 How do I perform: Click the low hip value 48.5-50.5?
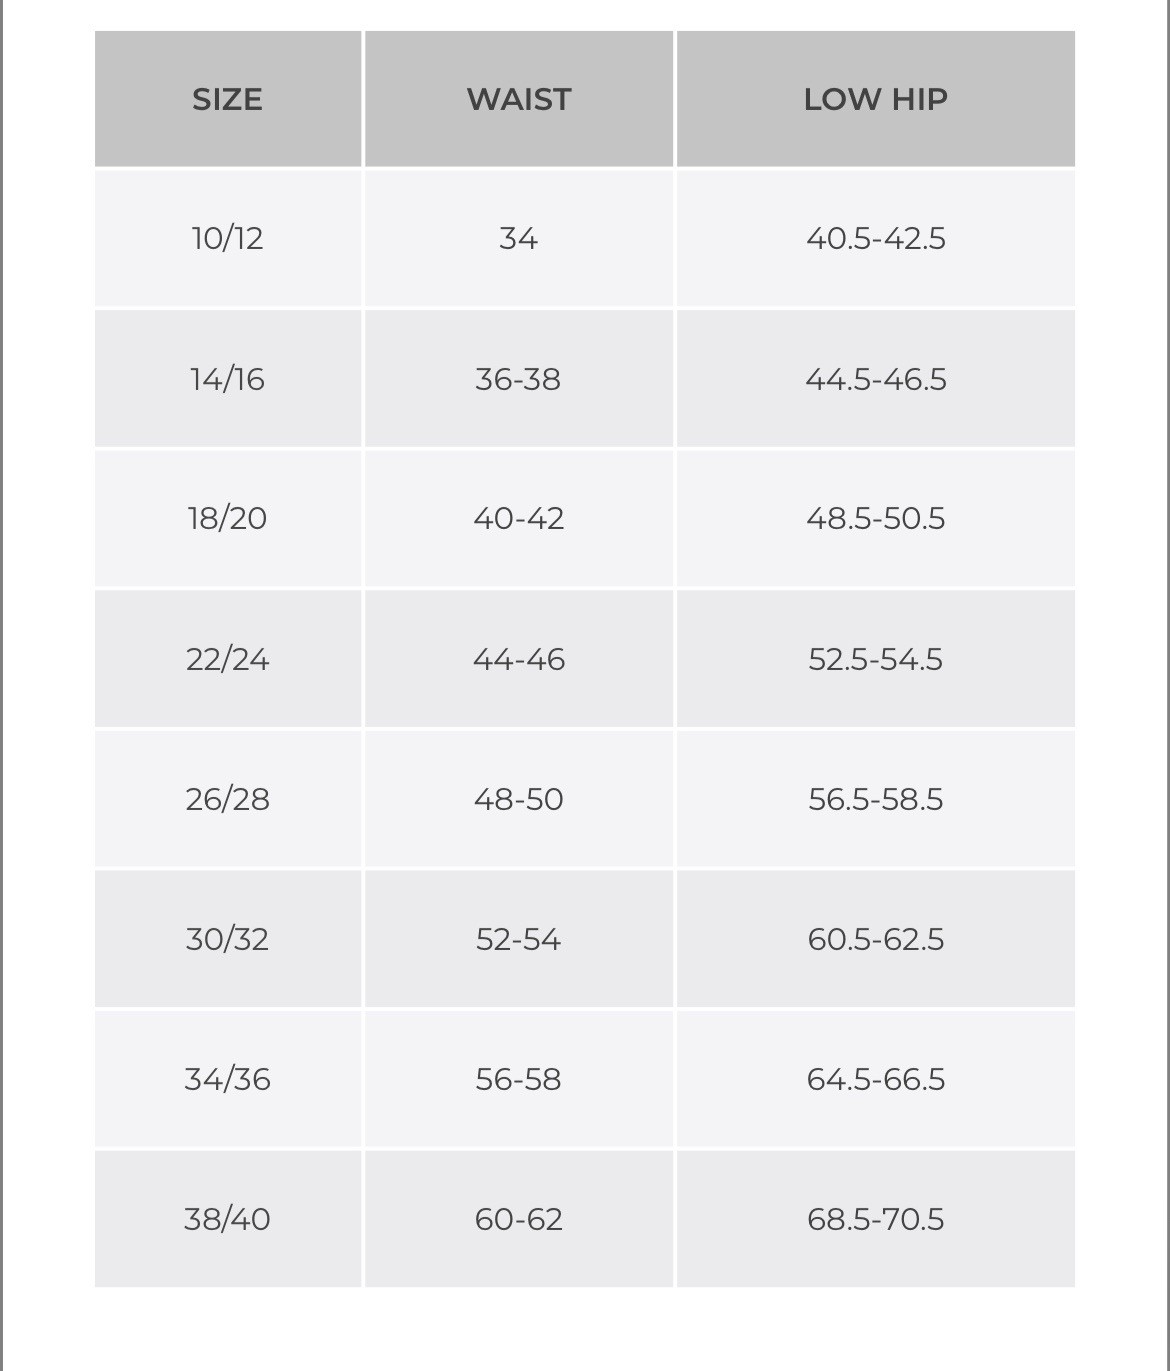pyautogui.click(x=876, y=519)
